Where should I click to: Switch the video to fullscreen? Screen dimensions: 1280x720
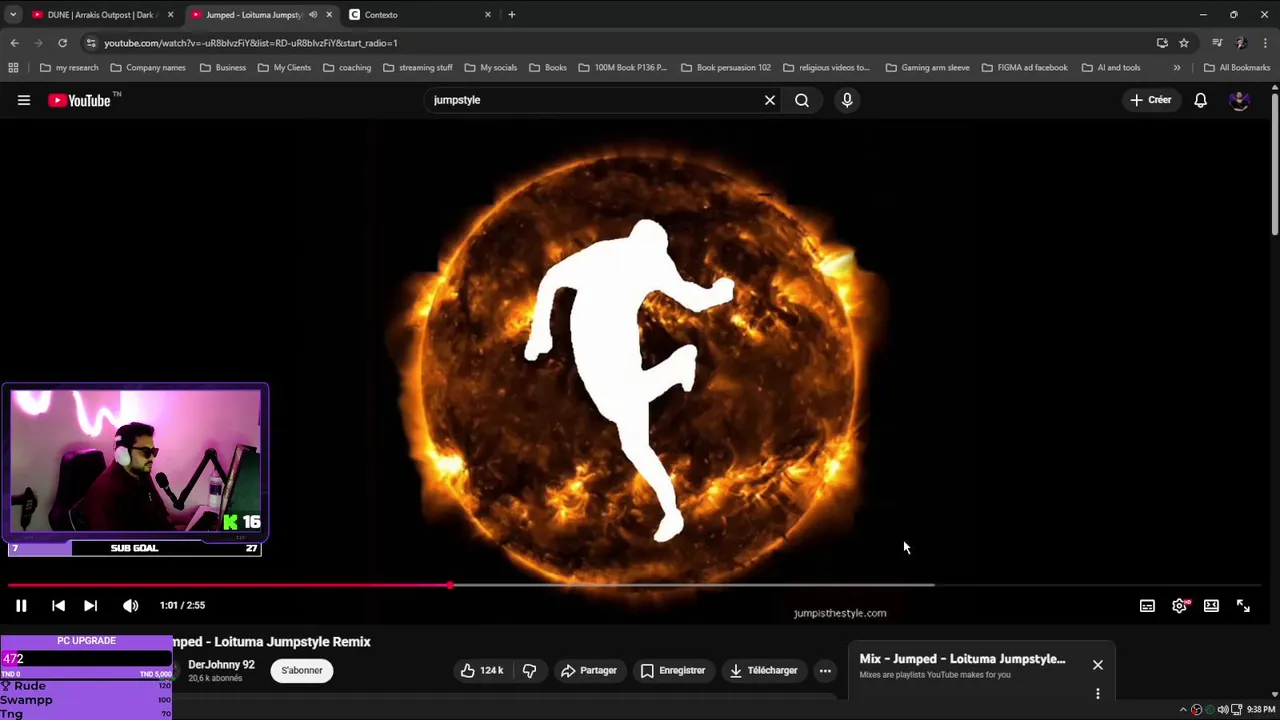(1243, 605)
